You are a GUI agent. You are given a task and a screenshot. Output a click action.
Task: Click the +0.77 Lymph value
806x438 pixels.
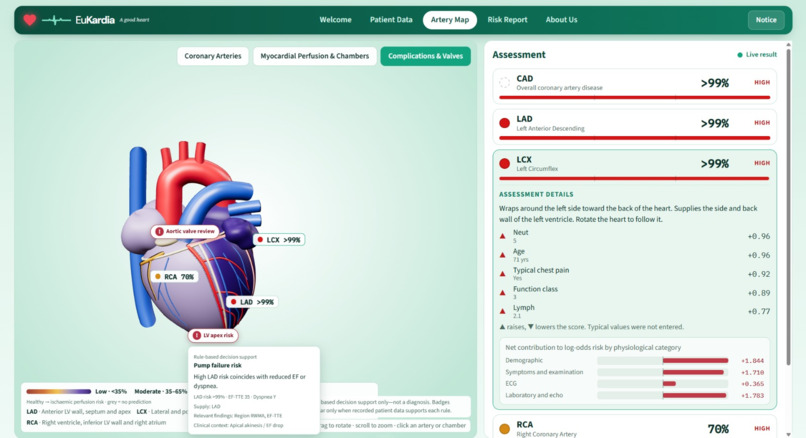point(759,311)
